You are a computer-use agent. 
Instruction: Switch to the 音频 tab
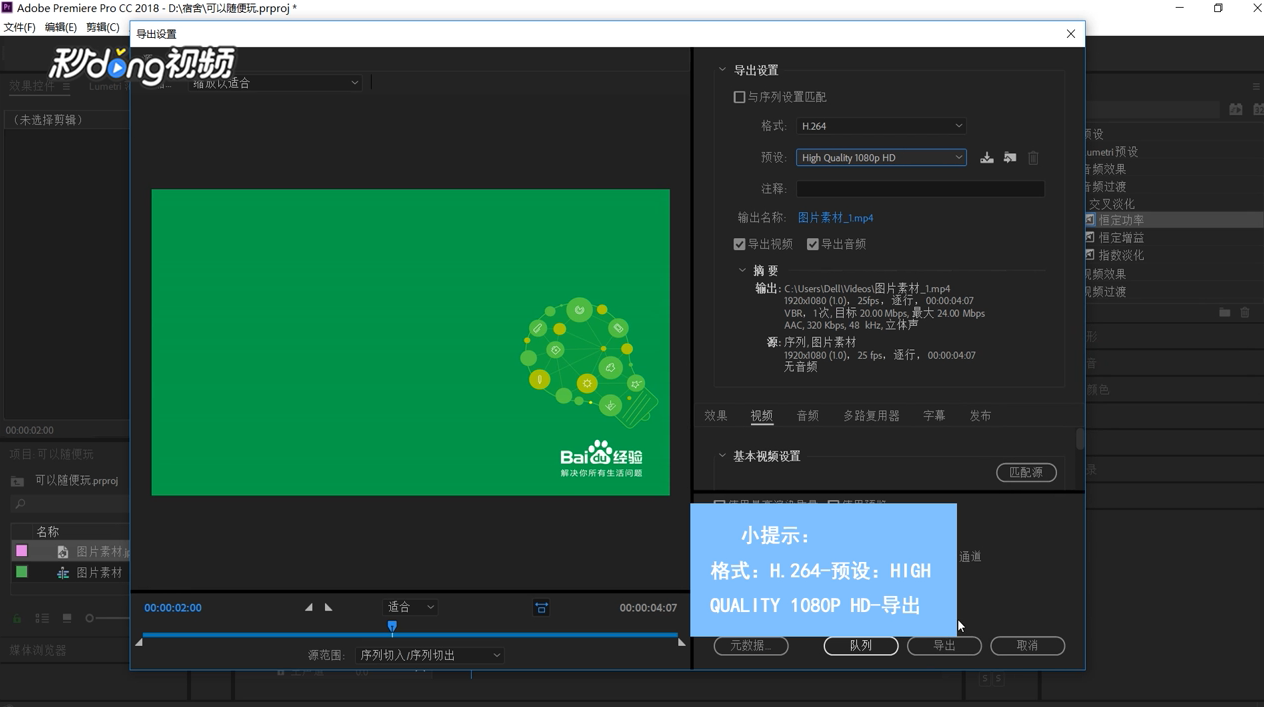point(808,416)
